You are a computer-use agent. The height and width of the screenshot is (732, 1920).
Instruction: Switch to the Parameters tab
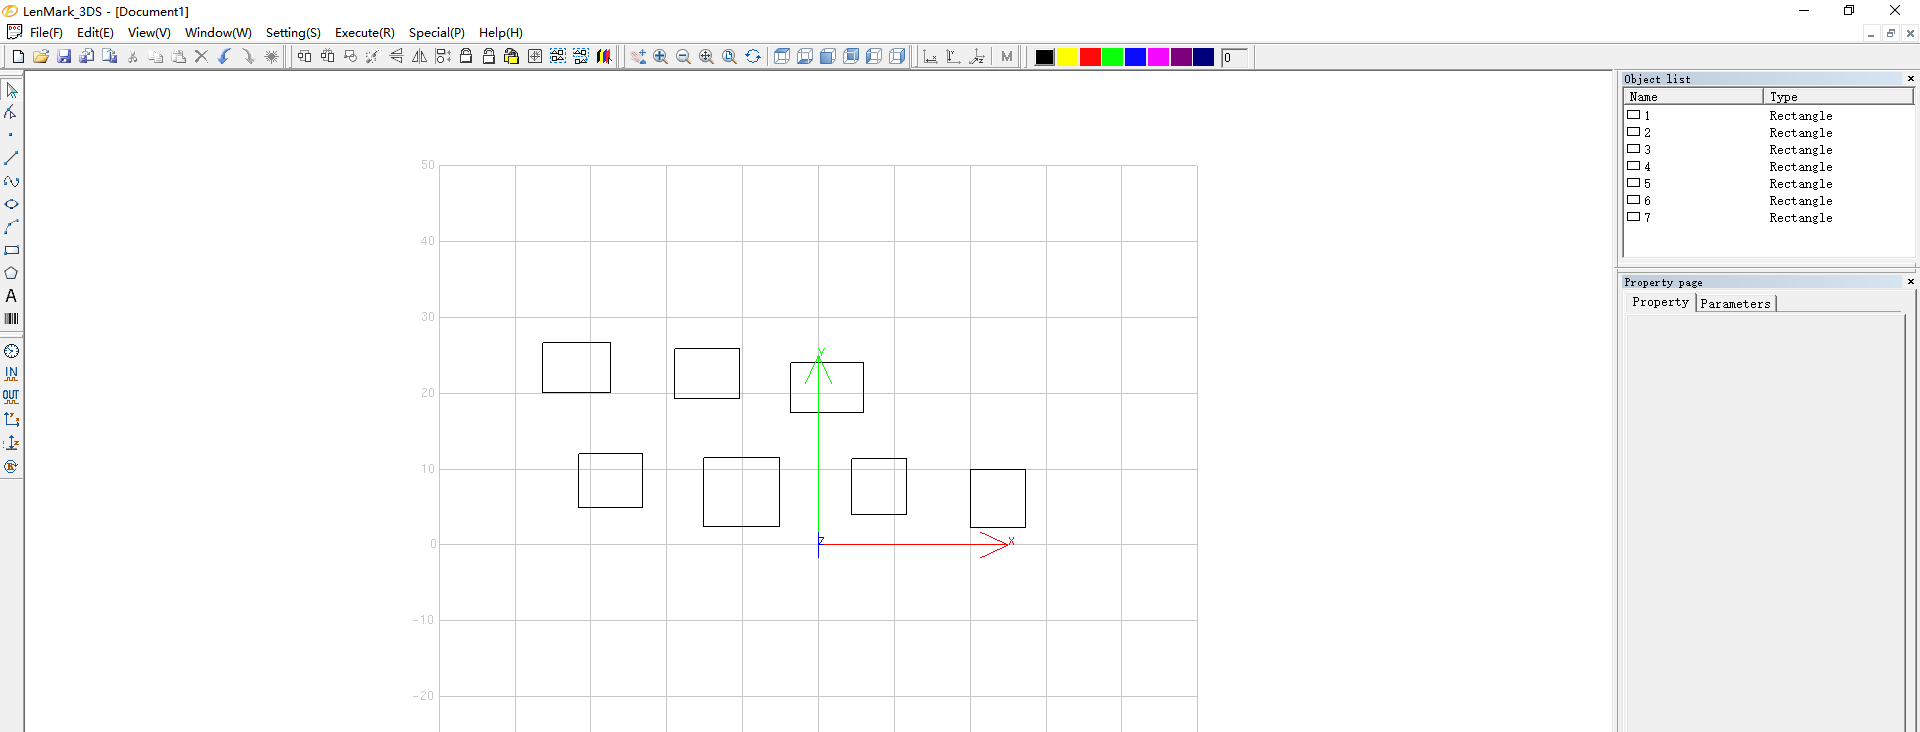tap(1735, 303)
